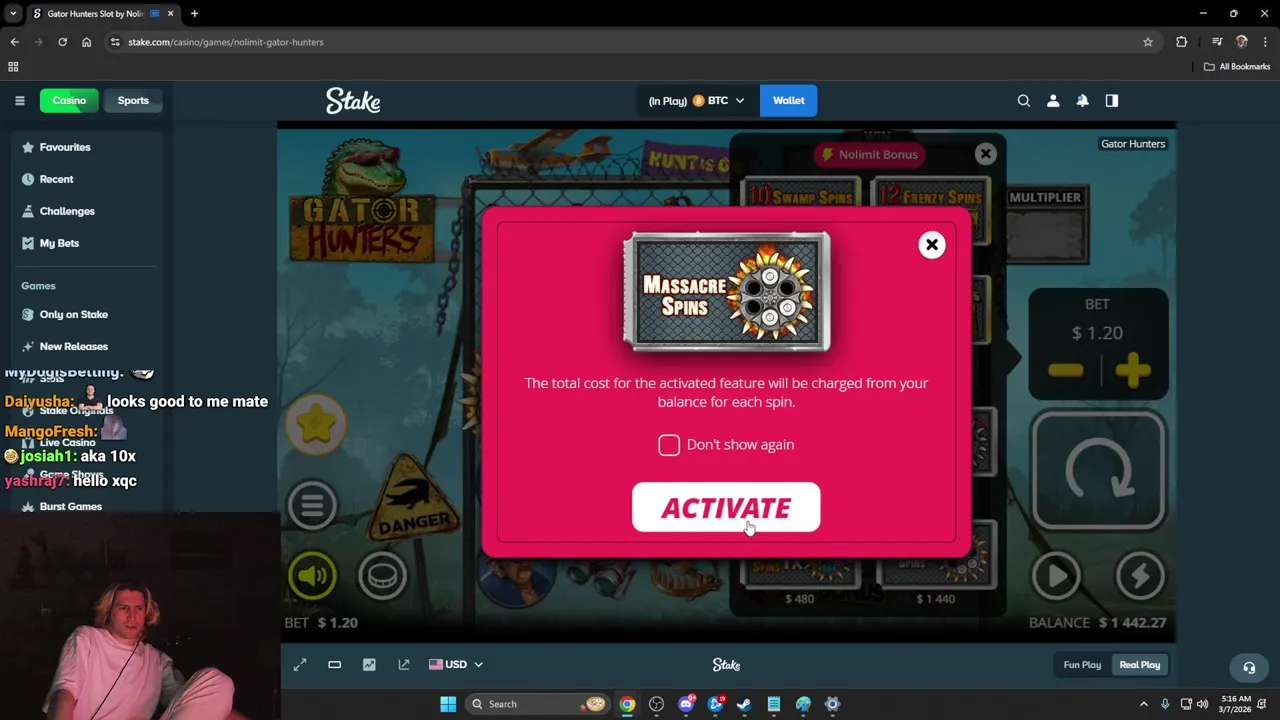Close the Nolimit Bonus panel
Image resolution: width=1280 pixels, height=720 pixels.
click(986, 153)
